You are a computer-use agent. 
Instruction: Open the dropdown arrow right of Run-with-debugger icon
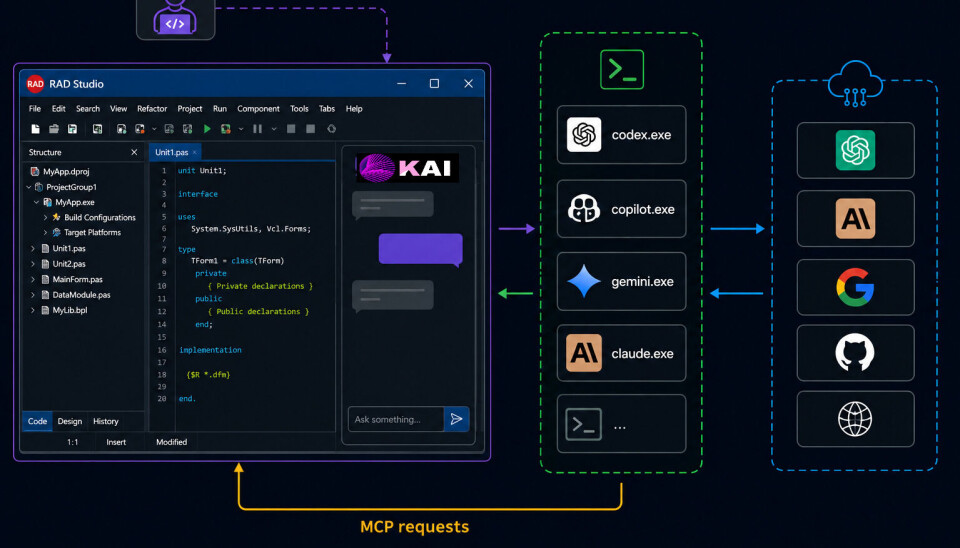pyautogui.click(x=241, y=129)
